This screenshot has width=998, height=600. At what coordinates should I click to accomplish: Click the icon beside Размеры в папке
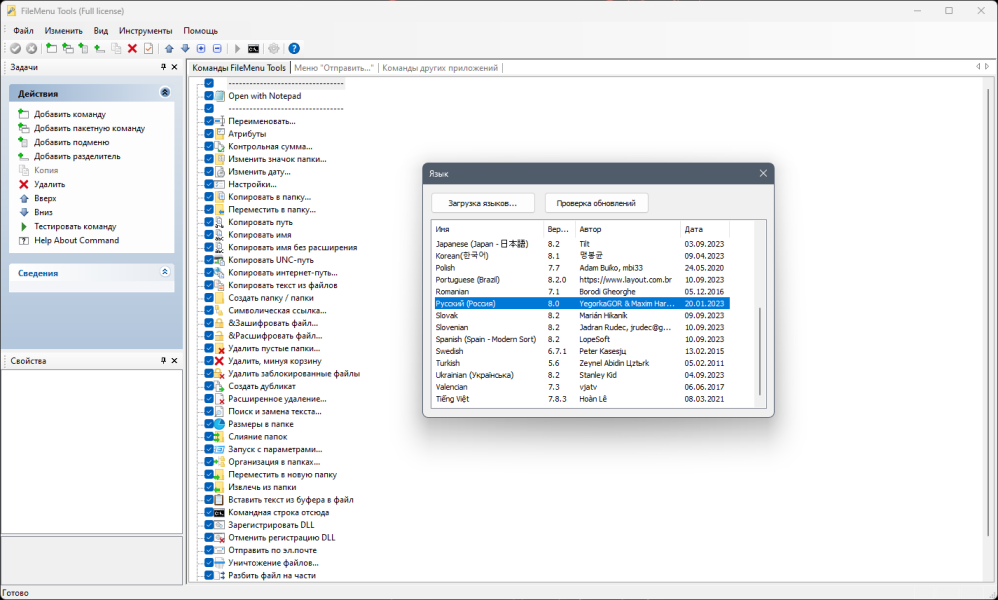[220, 424]
